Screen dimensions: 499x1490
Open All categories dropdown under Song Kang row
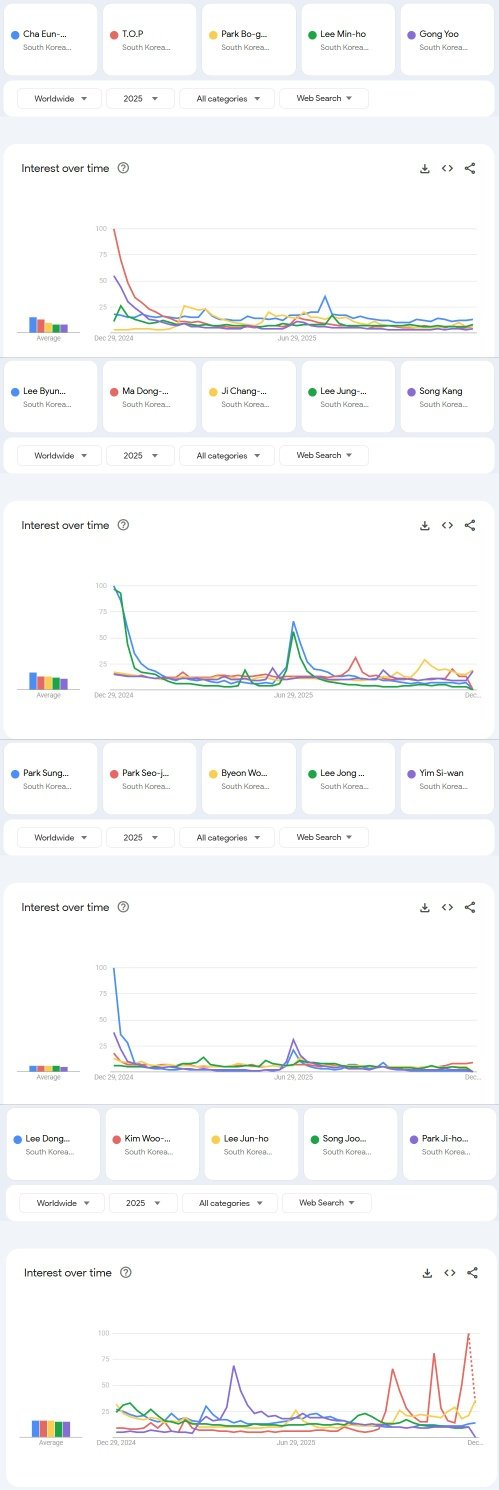pos(227,455)
